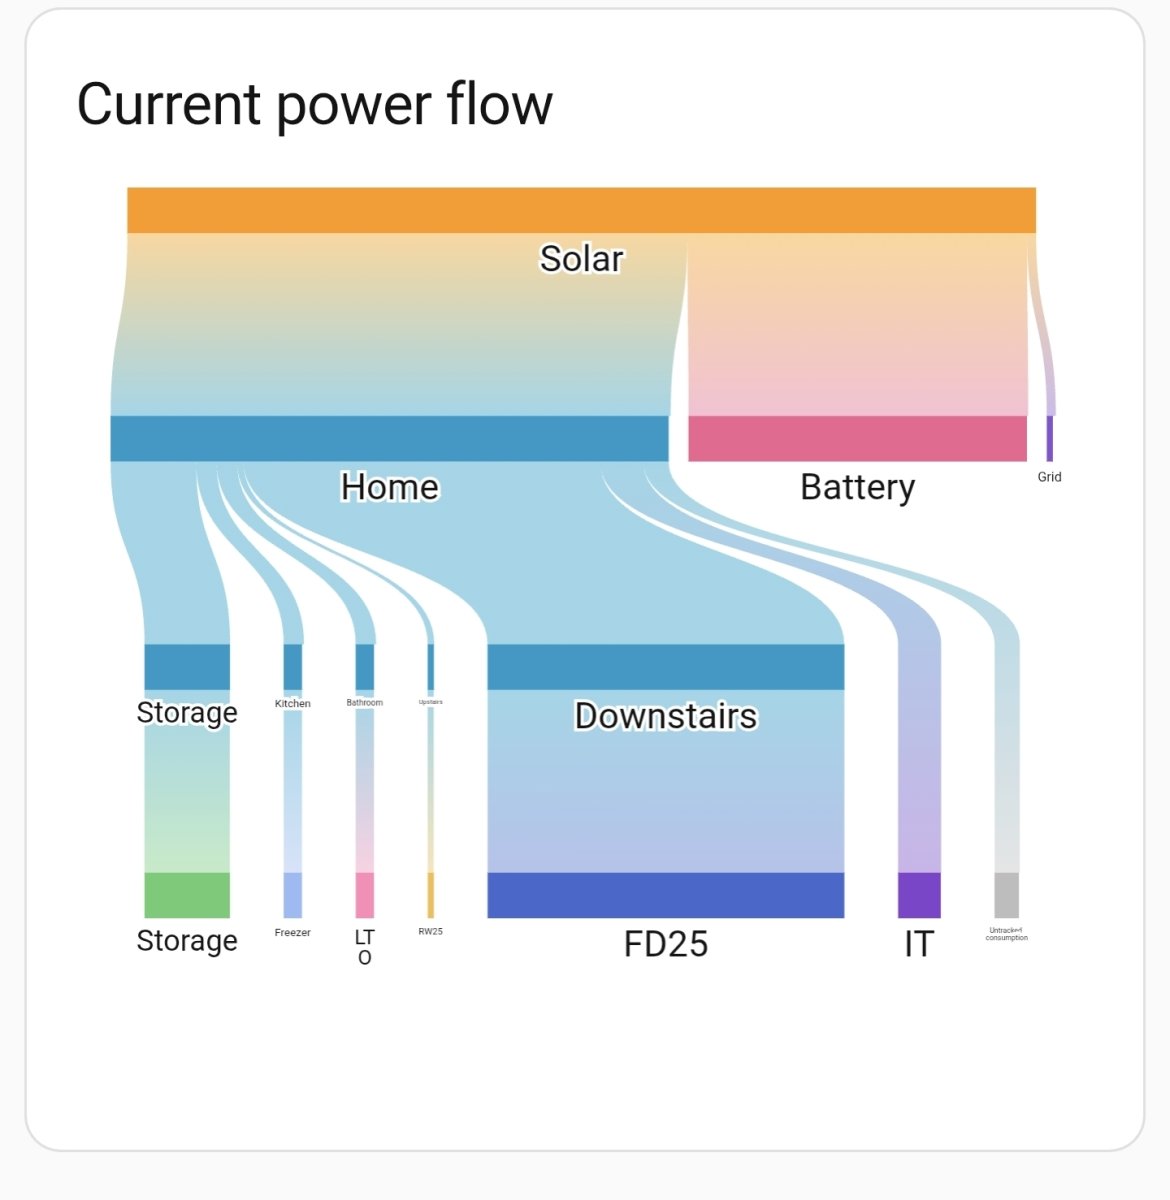Select the light blue Freezer bar

click(292, 895)
